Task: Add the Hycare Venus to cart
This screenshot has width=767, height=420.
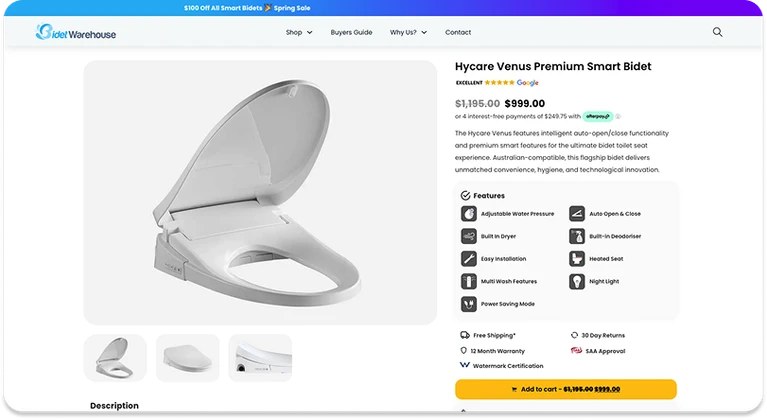Action: point(565,389)
